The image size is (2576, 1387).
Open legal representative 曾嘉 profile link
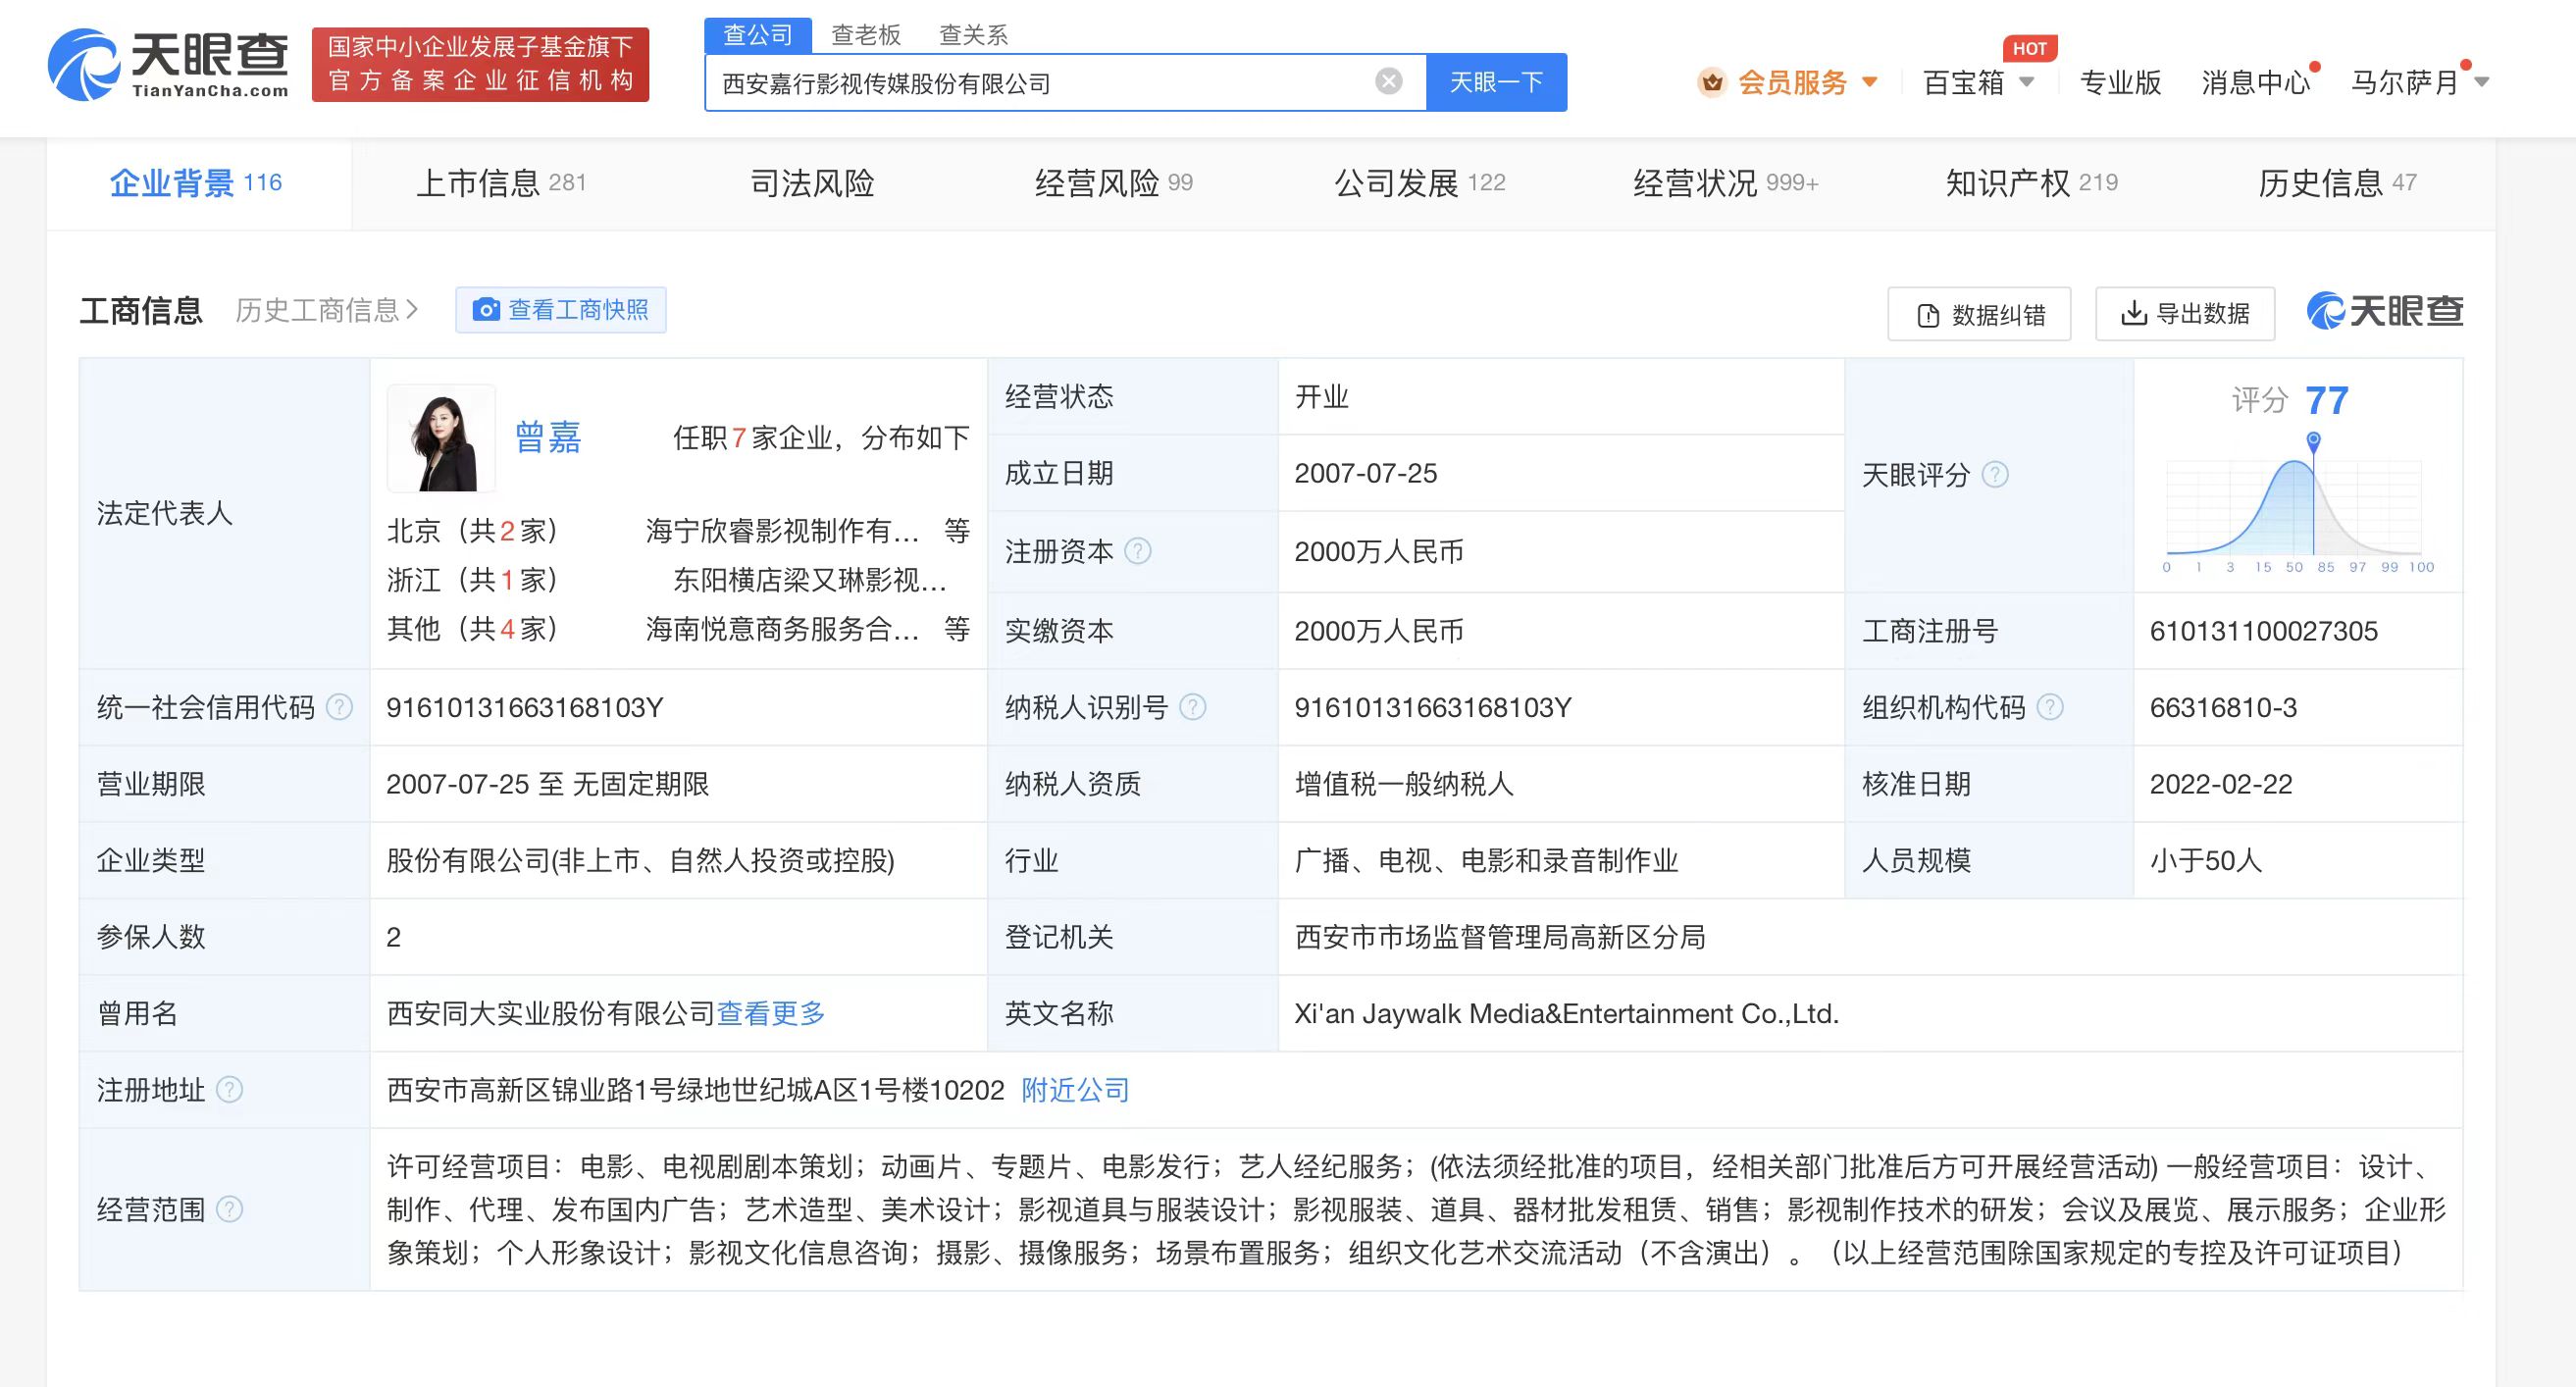click(x=548, y=437)
